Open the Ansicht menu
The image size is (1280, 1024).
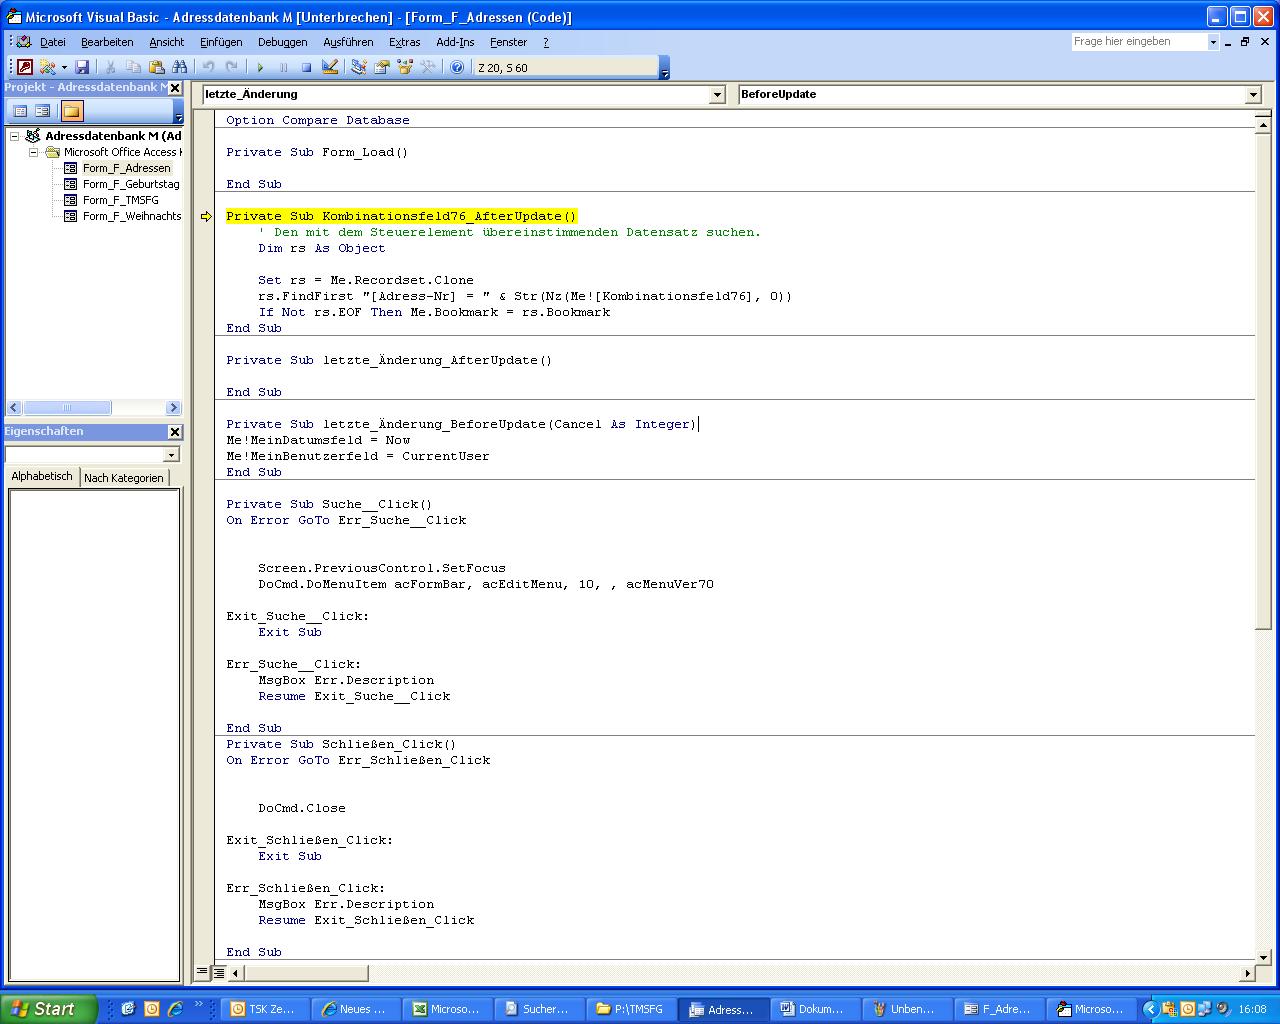[x=167, y=42]
